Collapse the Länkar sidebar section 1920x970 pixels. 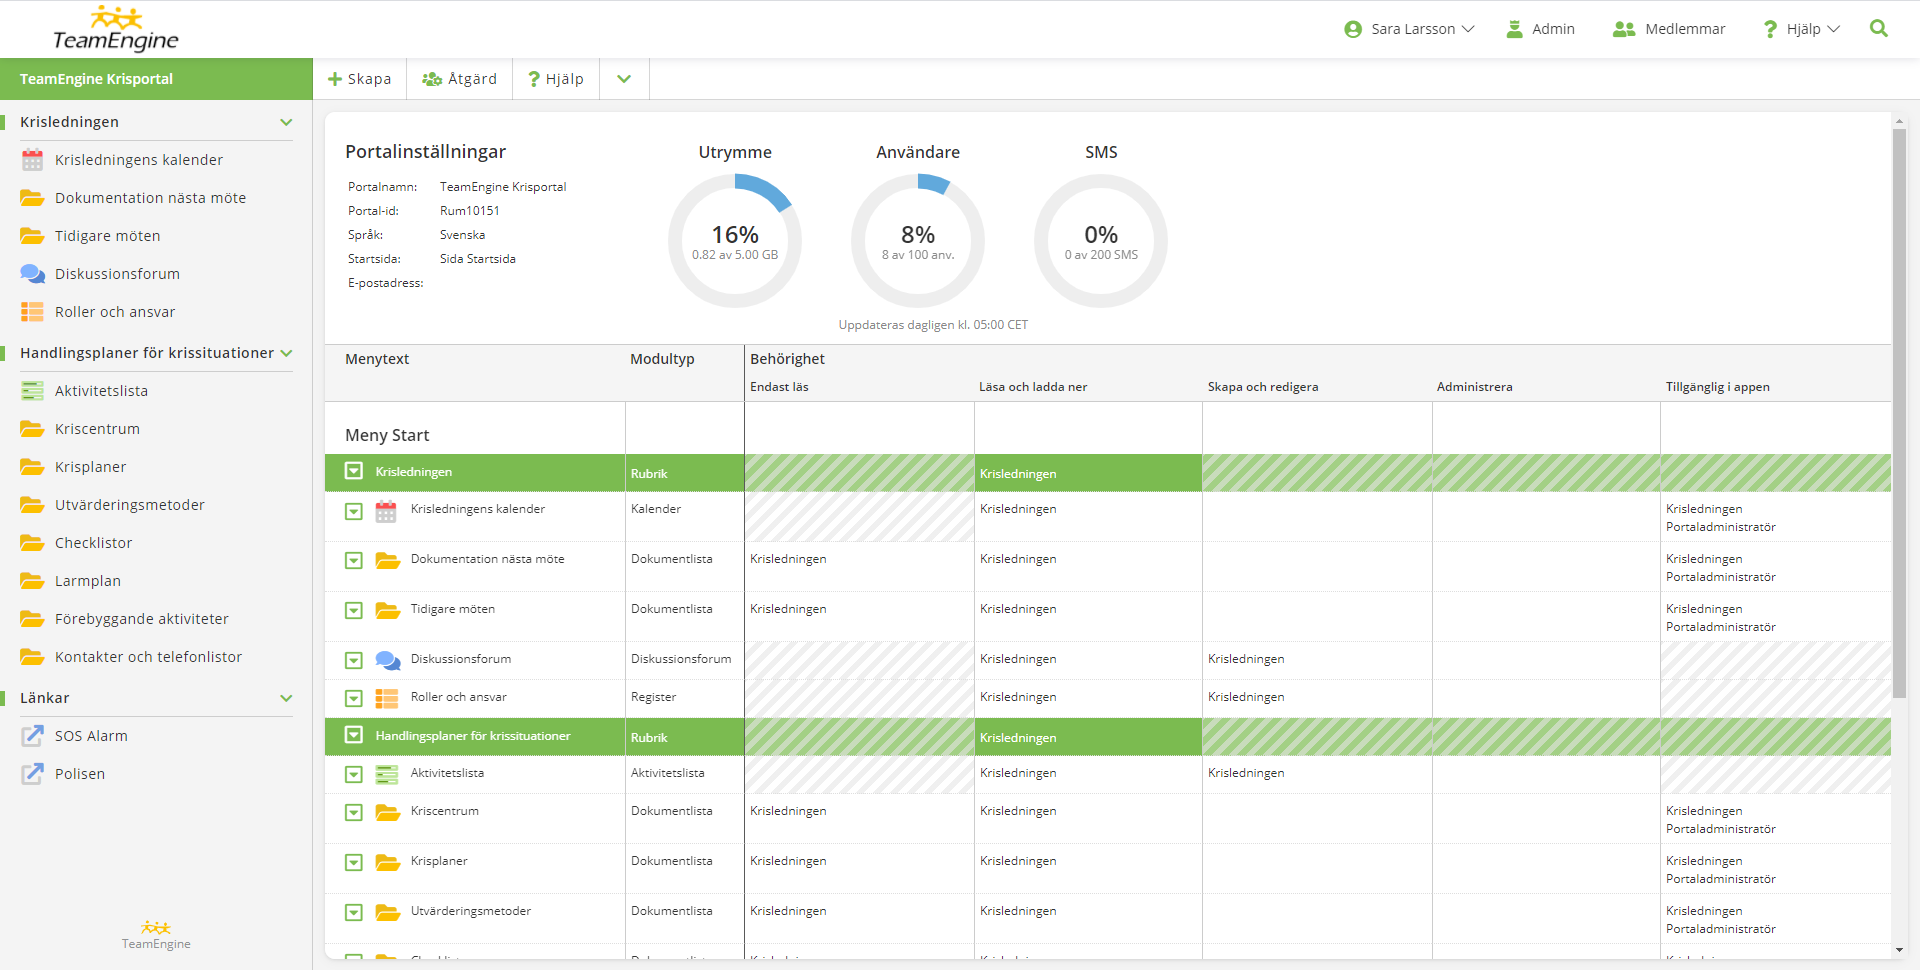pyautogui.click(x=286, y=698)
